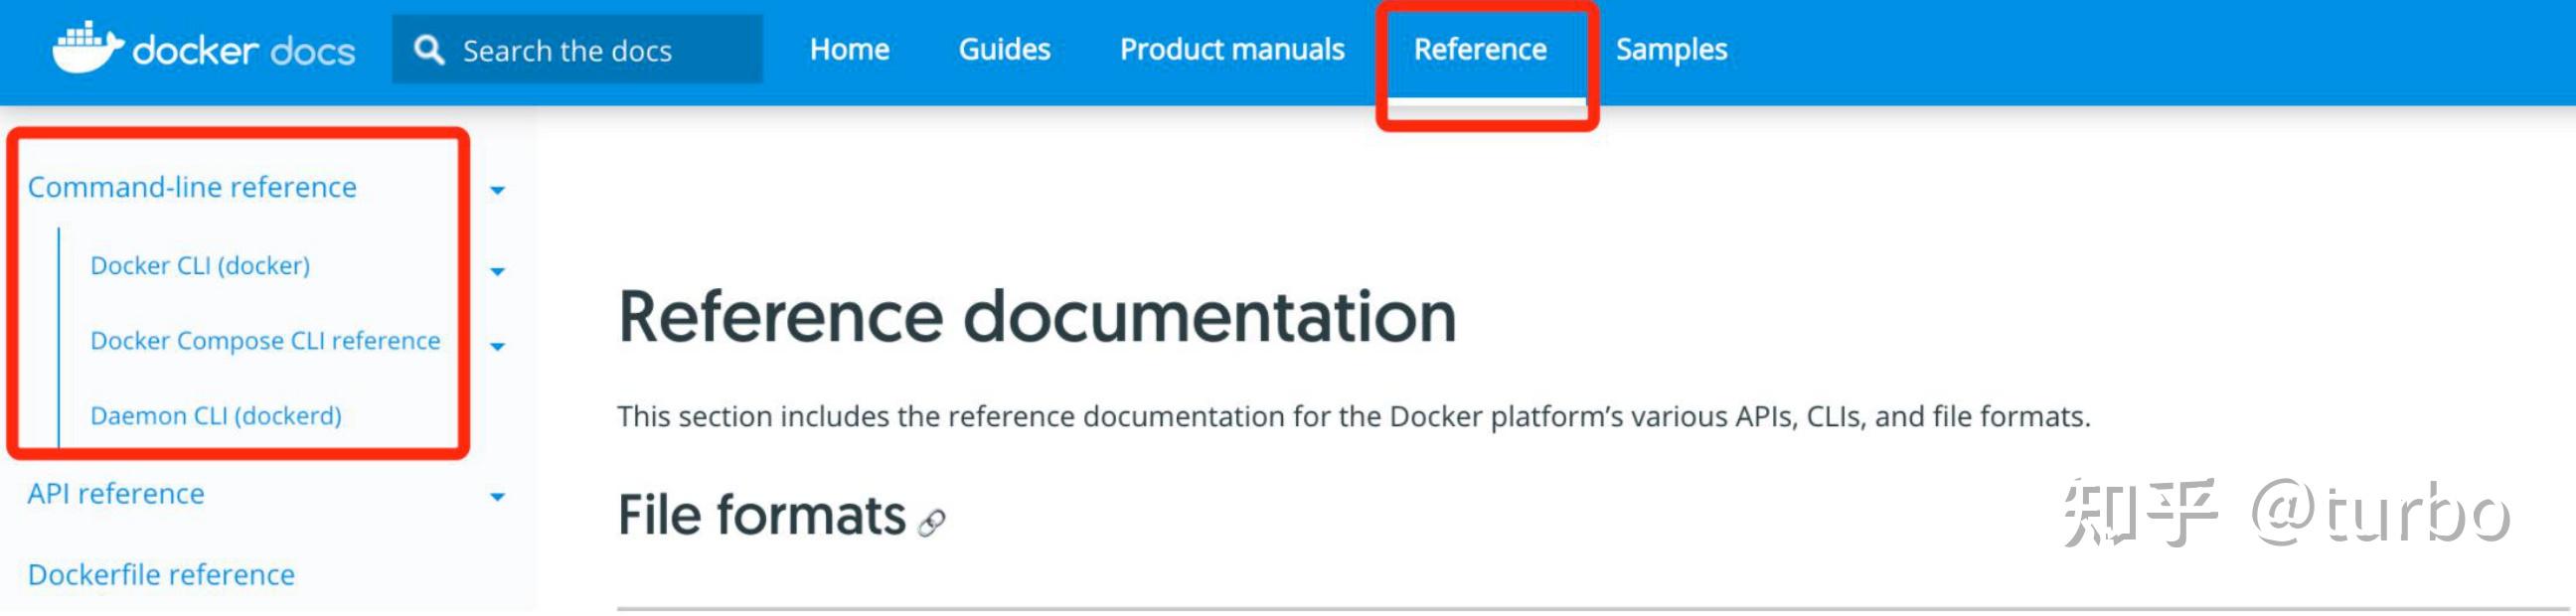
Task: Select the Reference tab in navigation
Action: coord(1480,48)
